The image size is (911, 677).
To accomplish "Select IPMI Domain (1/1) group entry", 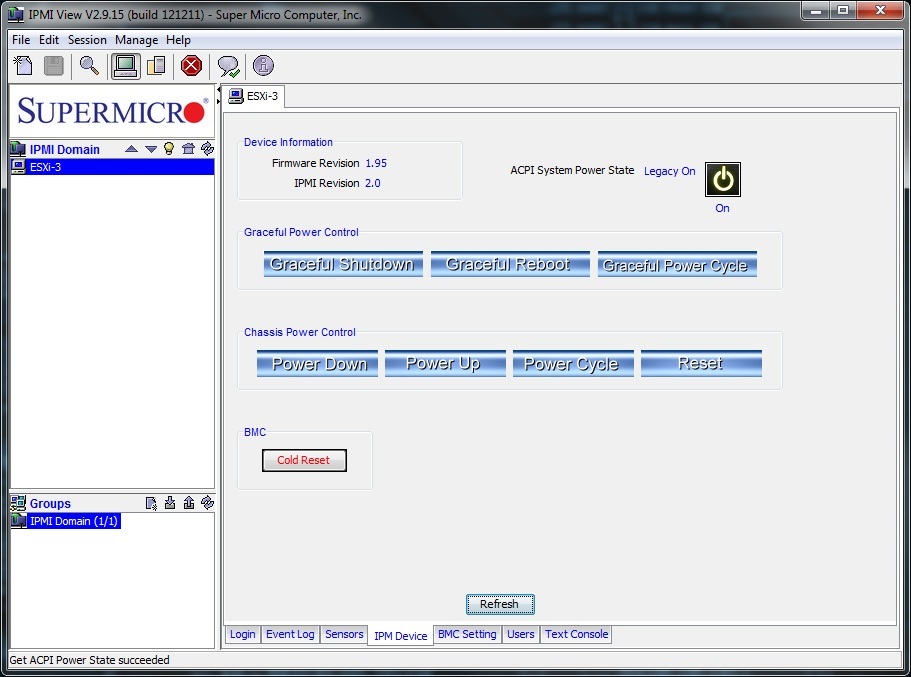I will coord(66,521).
